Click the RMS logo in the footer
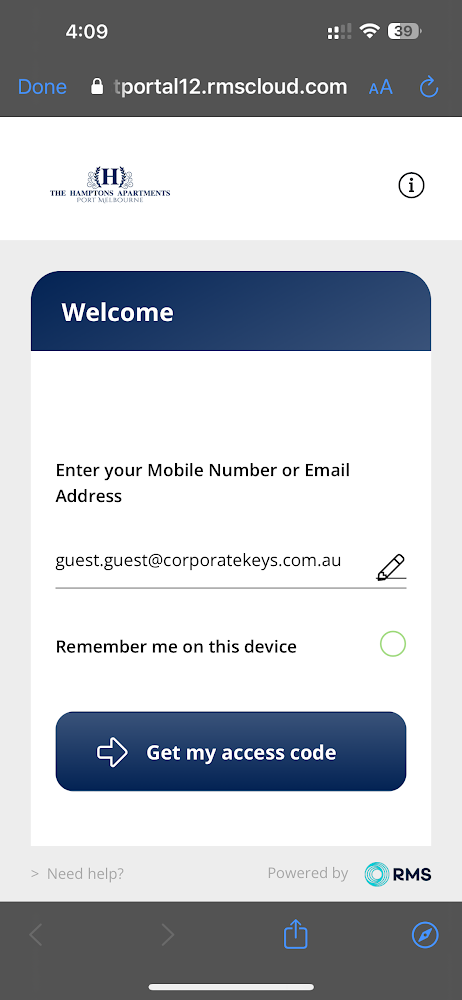 (398, 874)
